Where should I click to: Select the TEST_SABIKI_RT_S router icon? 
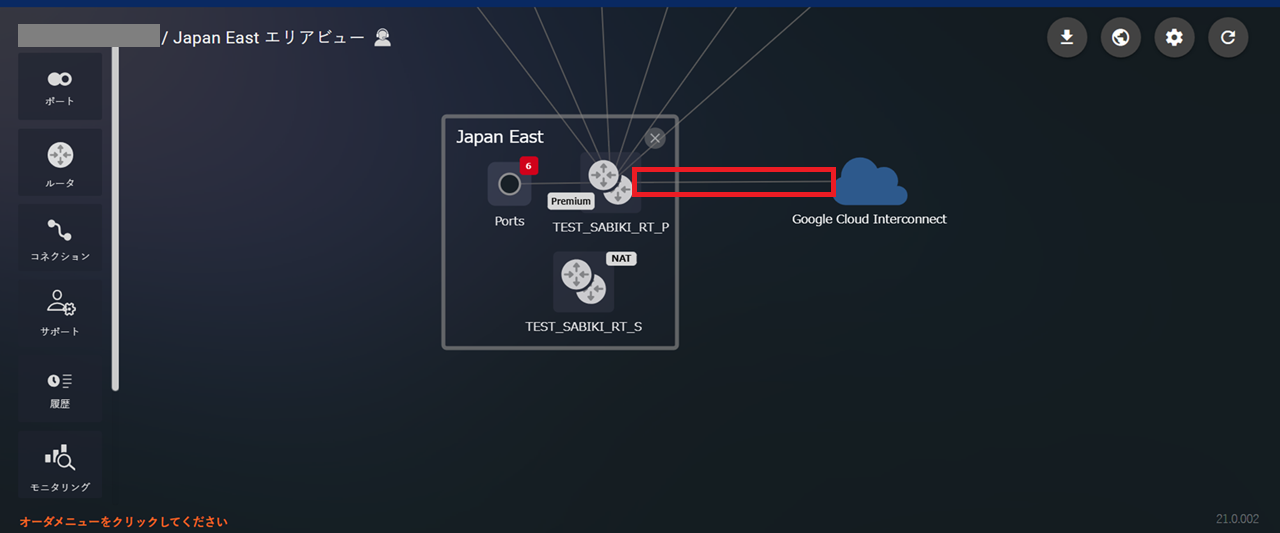[583, 281]
